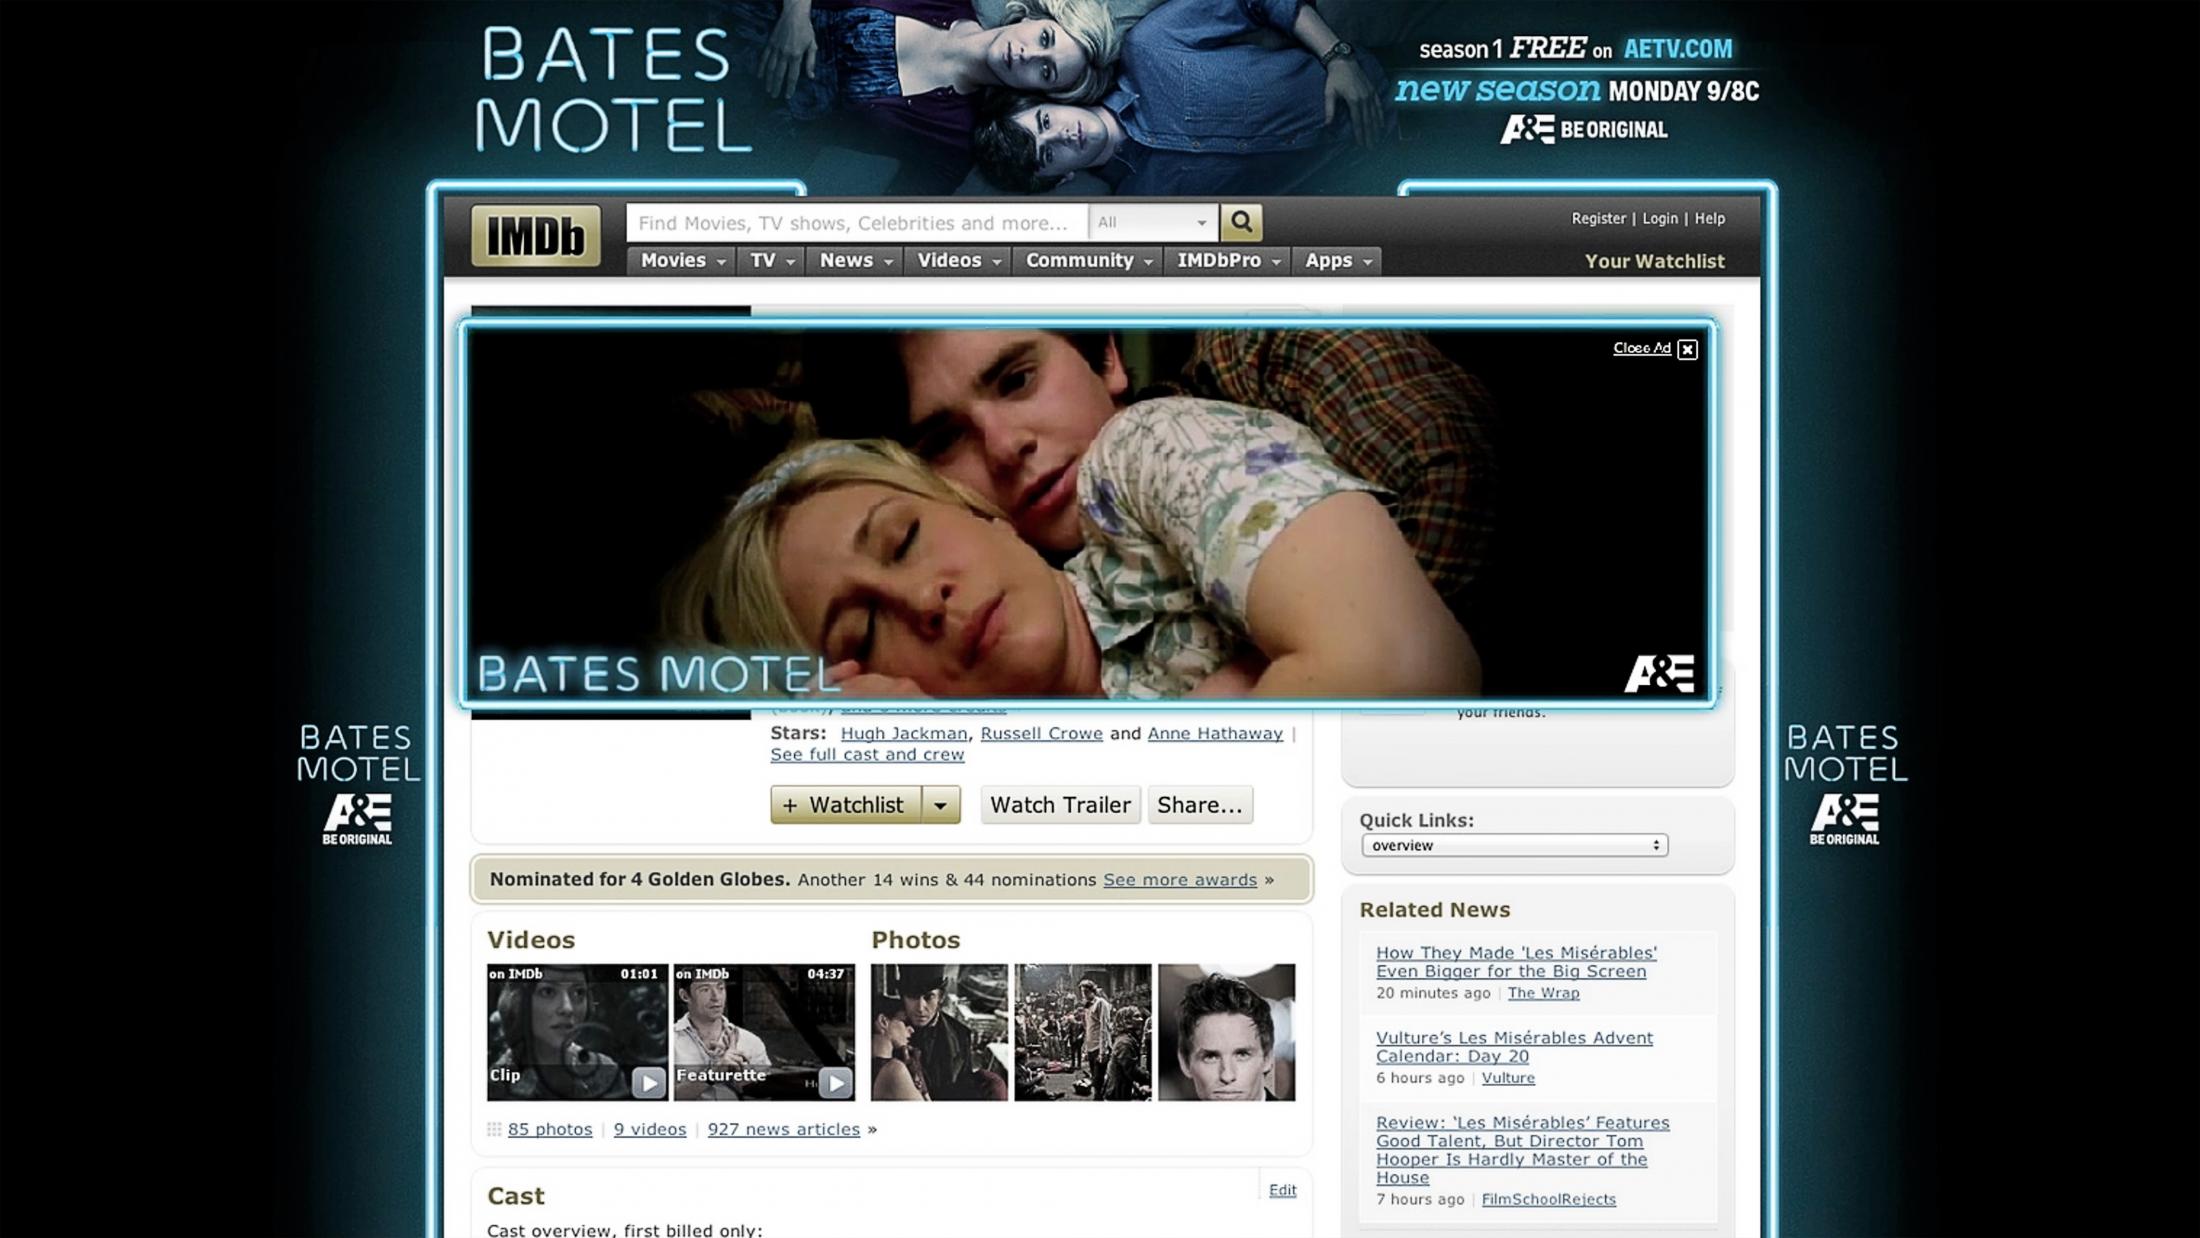
Task: Click the Bates Motel title in top banner
Action: coord(614,89)
